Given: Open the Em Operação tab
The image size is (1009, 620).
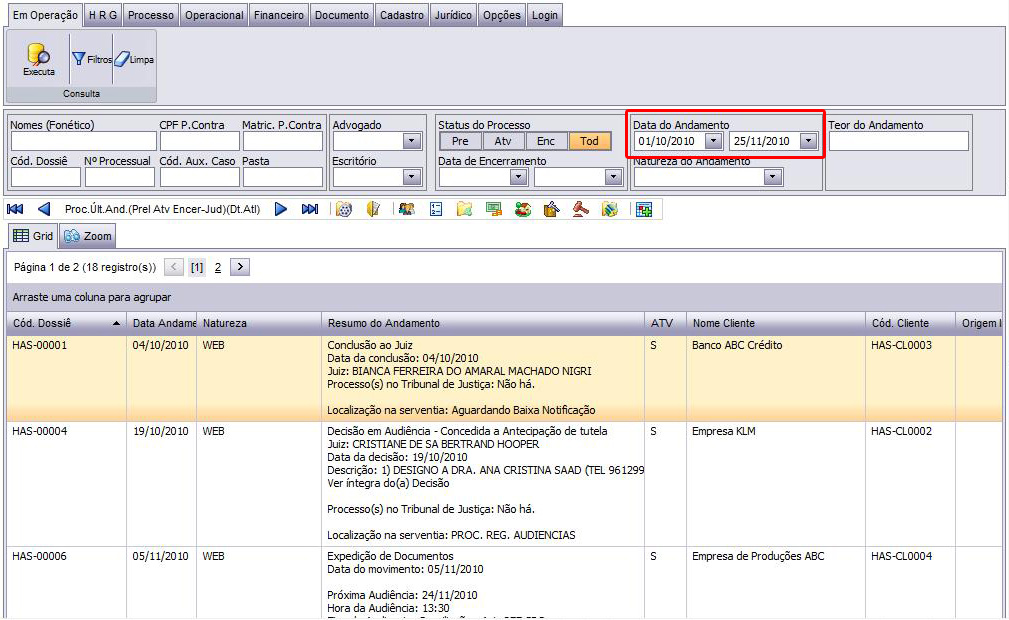Looking at the screenshot, I should 45,15.
